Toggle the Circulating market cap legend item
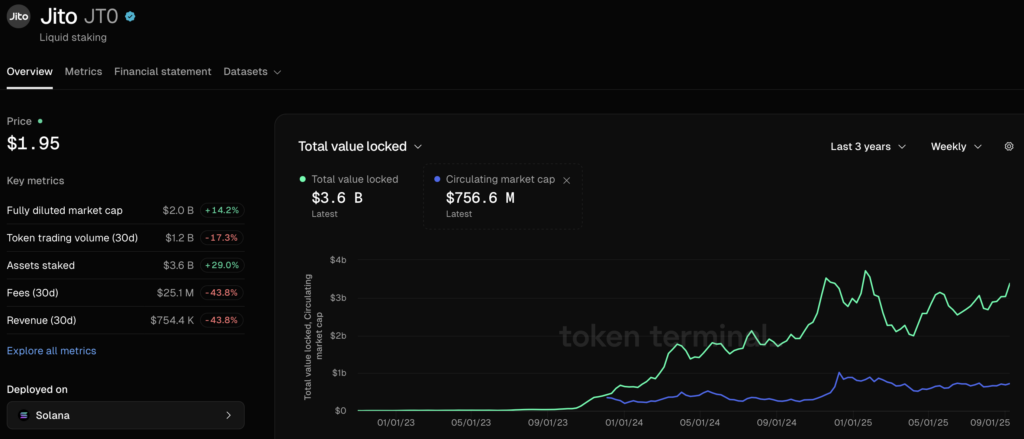1024x439 pixels. pos(494,179)
